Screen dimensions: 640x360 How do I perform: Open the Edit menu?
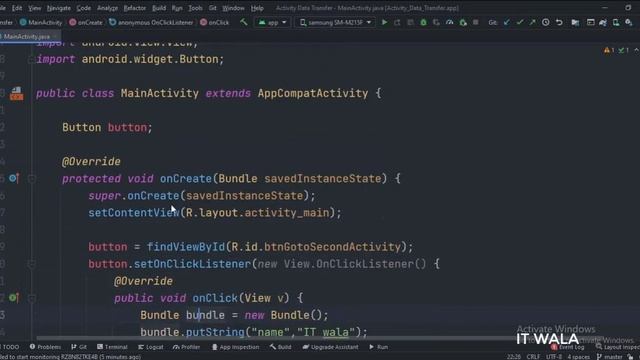(x=17, y=8)
